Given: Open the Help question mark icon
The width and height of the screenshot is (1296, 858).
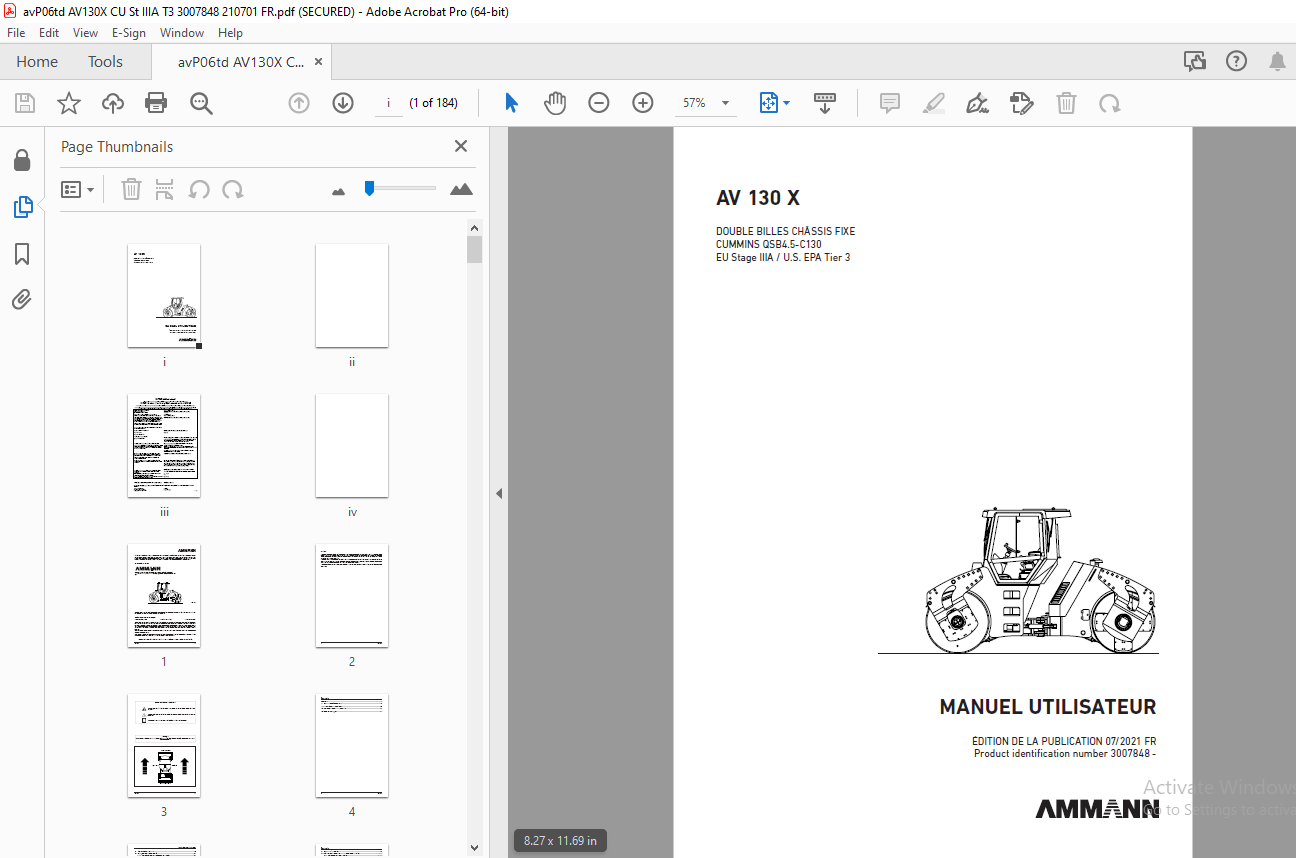Looking at the screenshot, I should click(1236, 62).
